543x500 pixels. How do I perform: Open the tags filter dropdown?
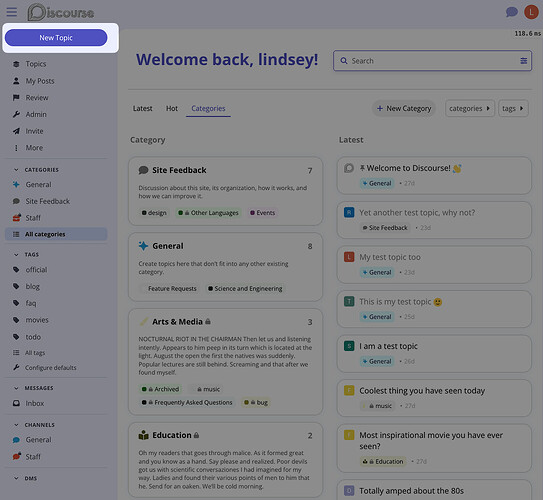pyautogui.click(x=513, y=108)
